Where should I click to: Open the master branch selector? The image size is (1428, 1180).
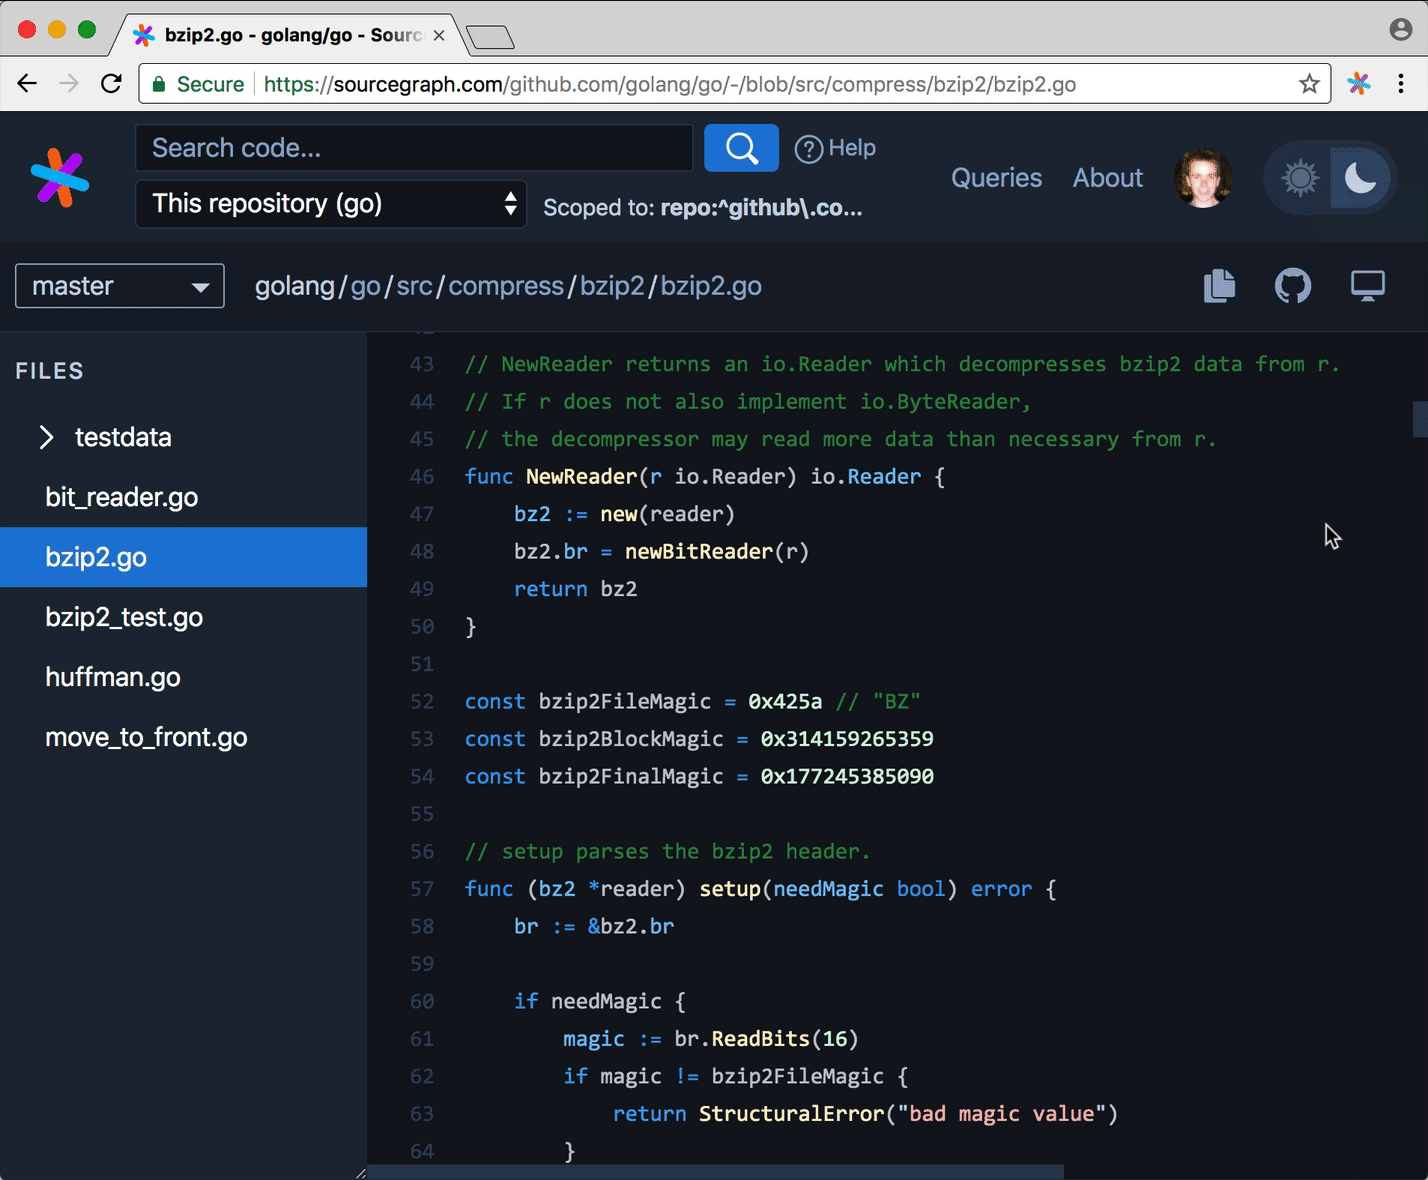click(x=119, y=286)
